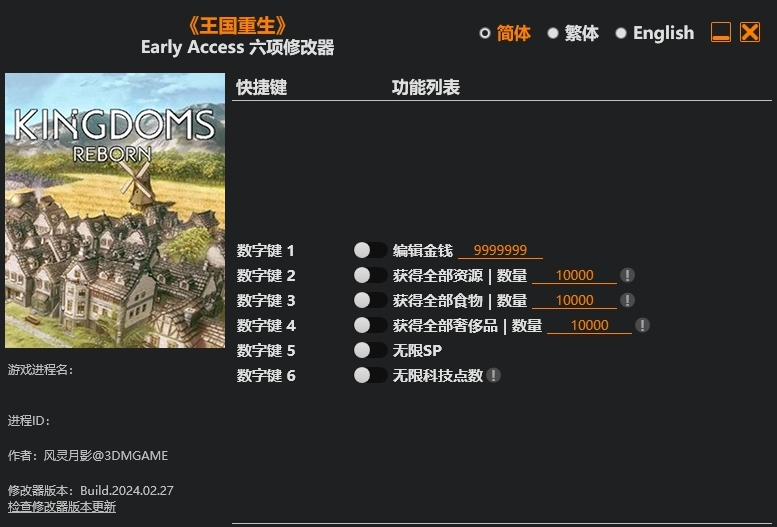Click the 数字键 5 hotkey label
This screenshot has width=777, height=527.
[x=266, y=351]
